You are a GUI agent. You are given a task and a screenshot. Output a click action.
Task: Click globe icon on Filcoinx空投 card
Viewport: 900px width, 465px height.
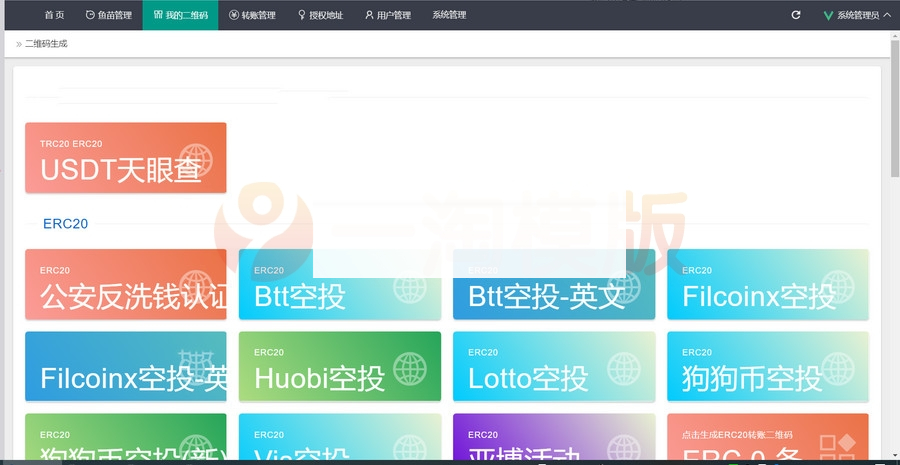839,289
